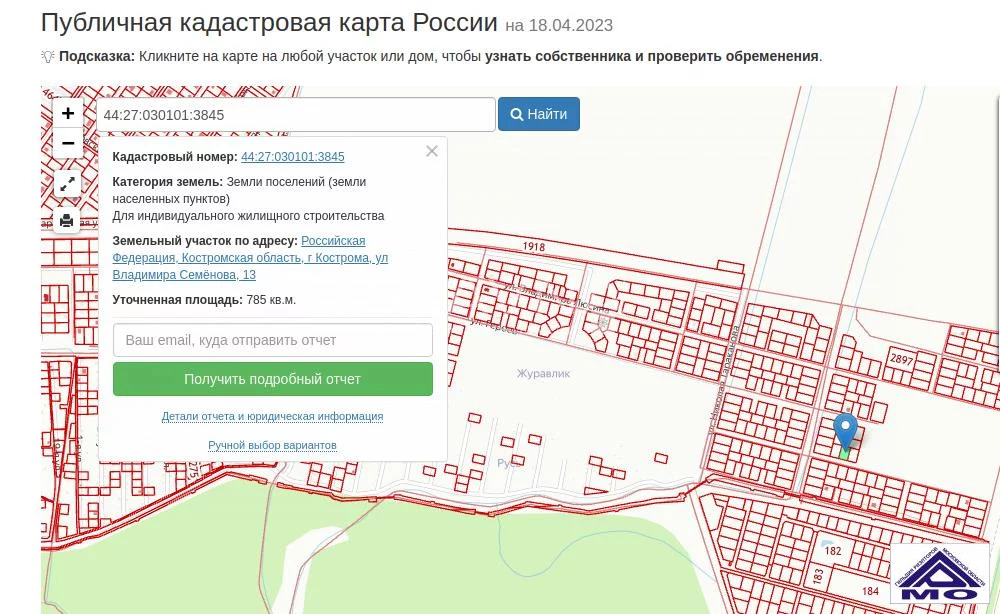Click the МО guild logo on map

pos(939,574)
